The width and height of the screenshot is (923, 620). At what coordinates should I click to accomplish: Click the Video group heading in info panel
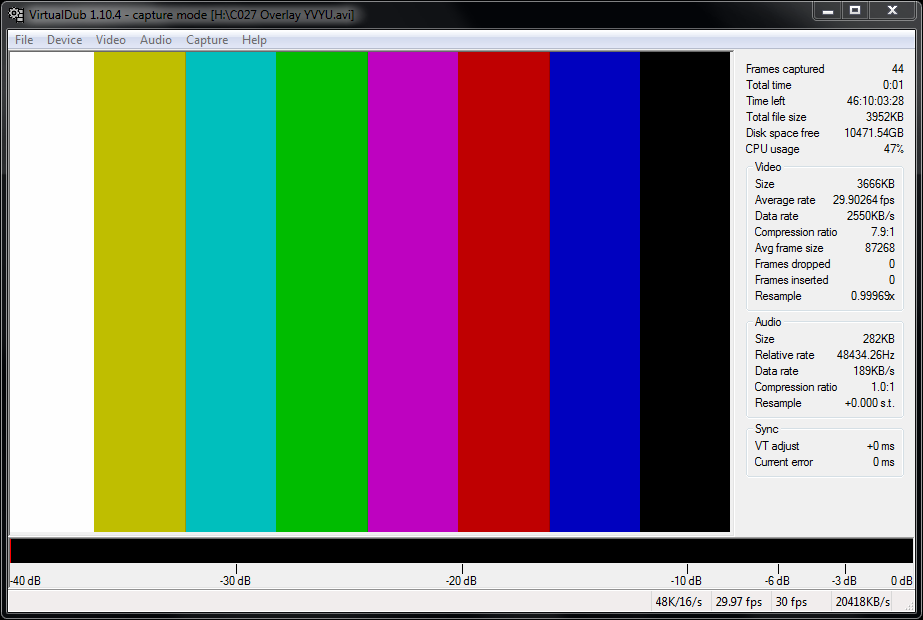768,167
